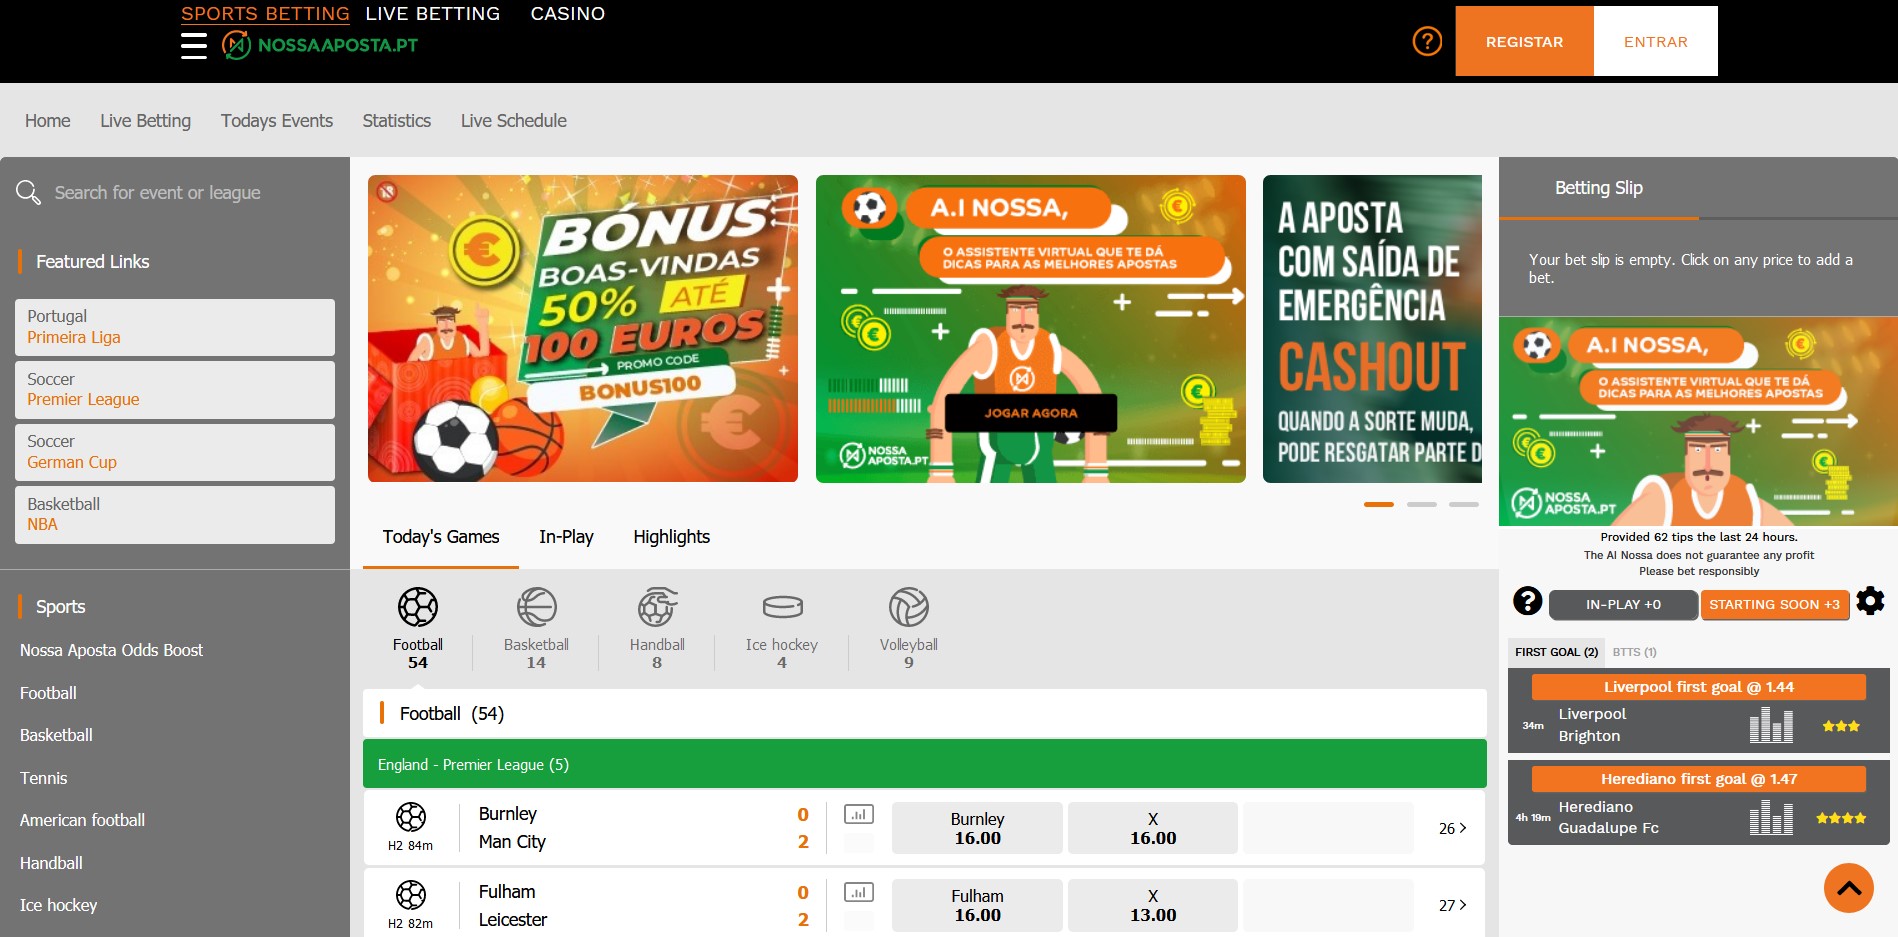Open American football in Sports list
Screen dimensions: 1898x937
click(82, 820)
